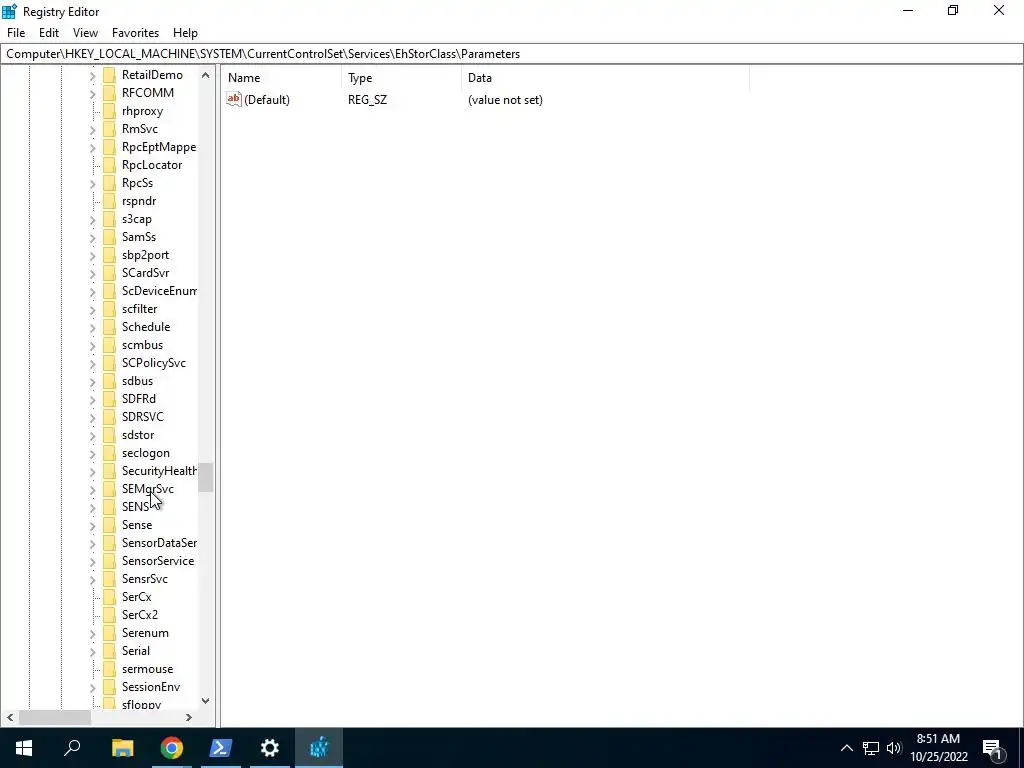Click the REG_SZ type cell
The width and height of the screenshot is (1024, 768).
click(367, 100)
